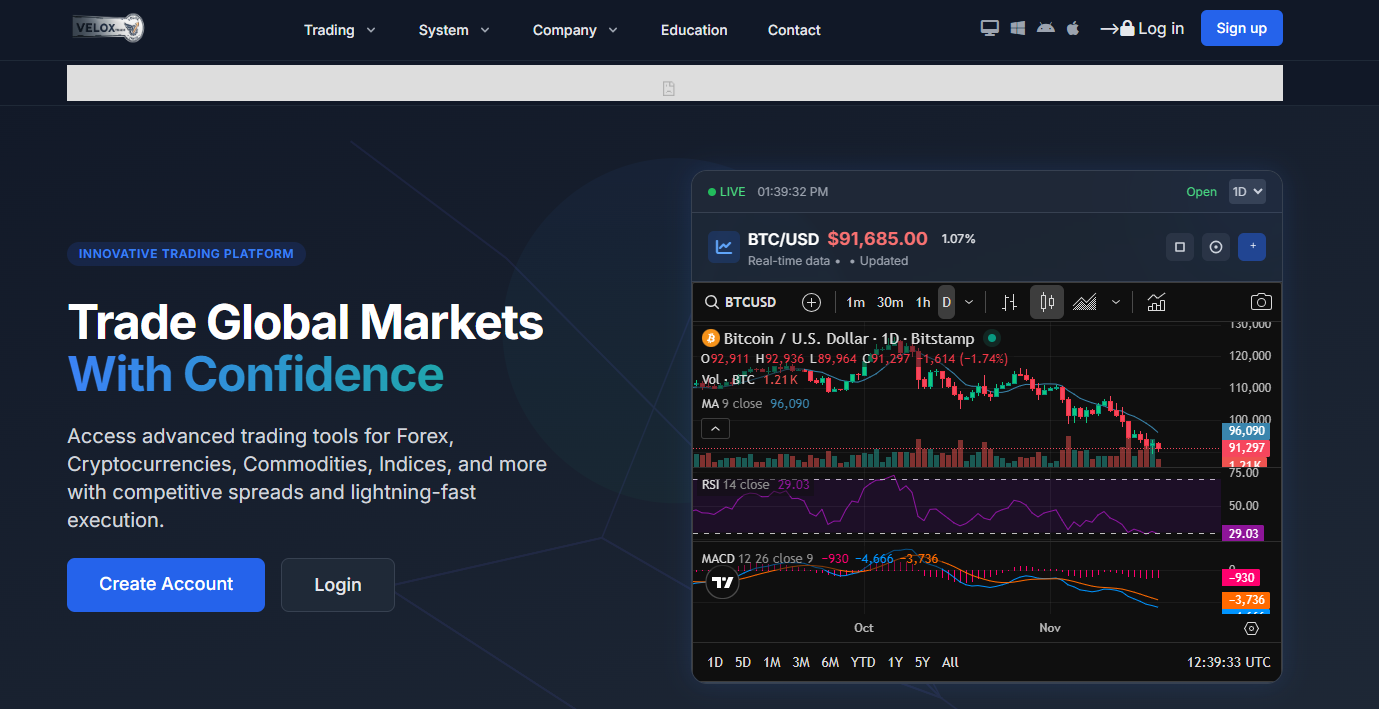Viewport: 1379px width, 709px height.
Task: Click the blue Sign up button
Action: [1241, 28]
